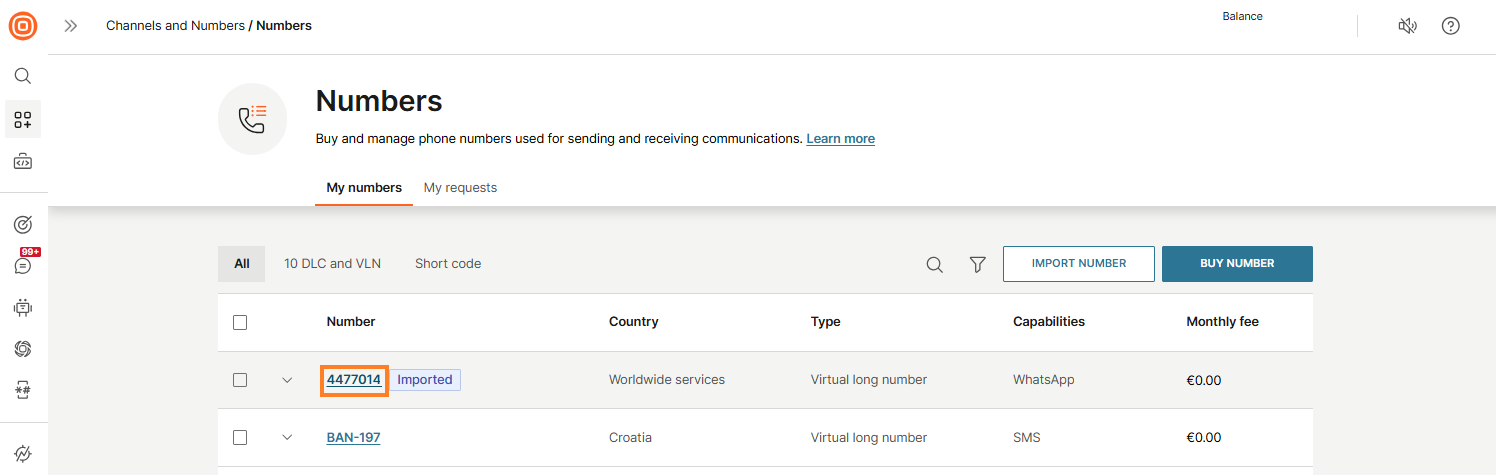Expand the BAN-197 row chevron
Viewport: 1496px width, 475px height.
coord(287,438)
